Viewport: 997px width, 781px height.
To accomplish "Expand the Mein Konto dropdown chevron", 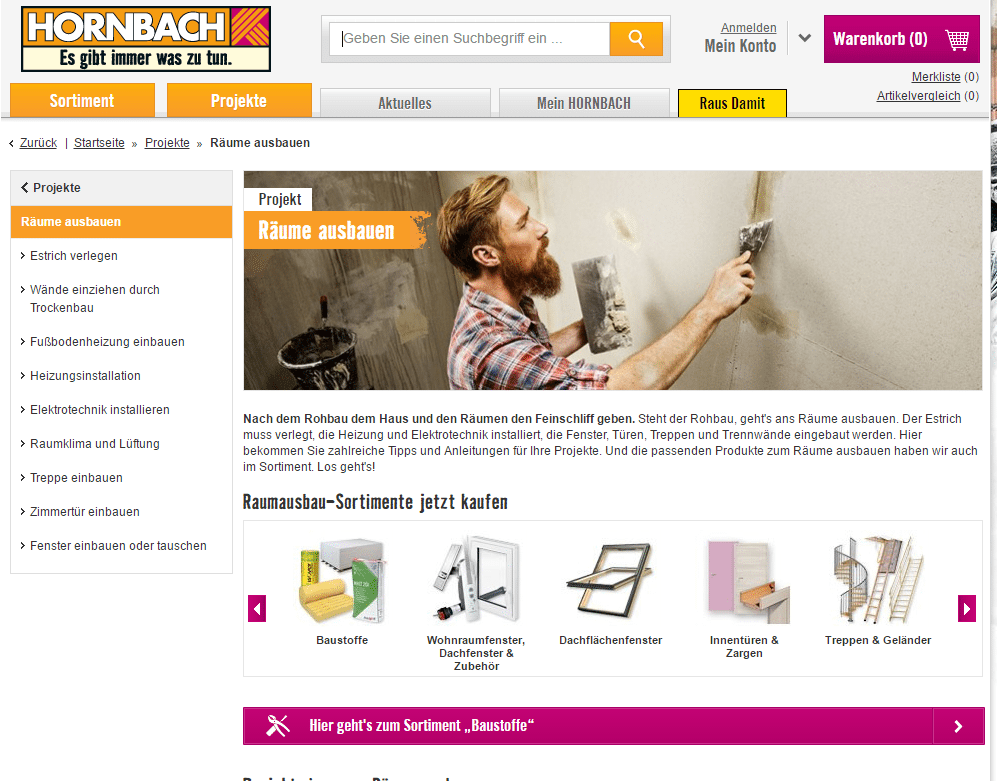I will 804,38.
